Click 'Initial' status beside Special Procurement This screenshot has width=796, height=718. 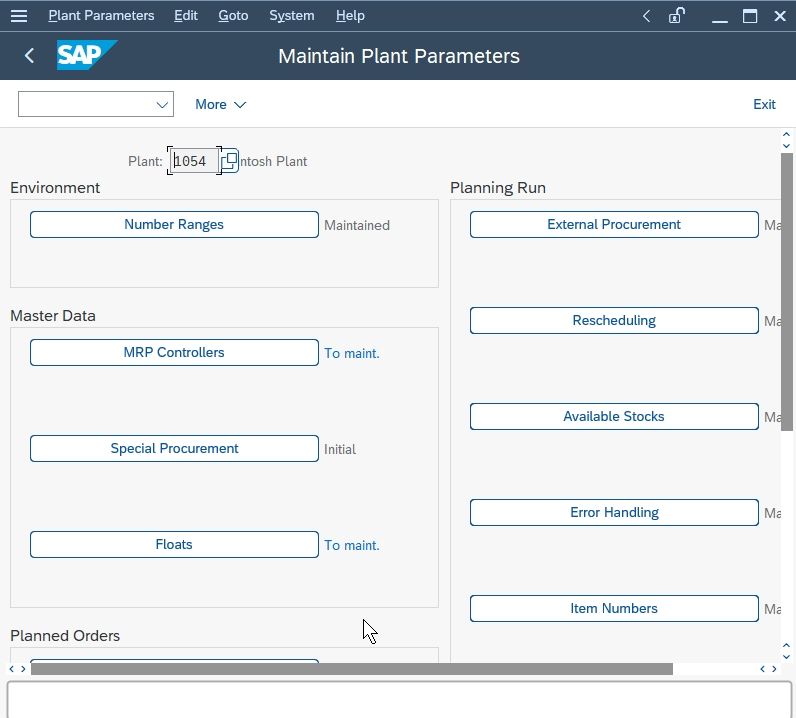tap(340, 449)
